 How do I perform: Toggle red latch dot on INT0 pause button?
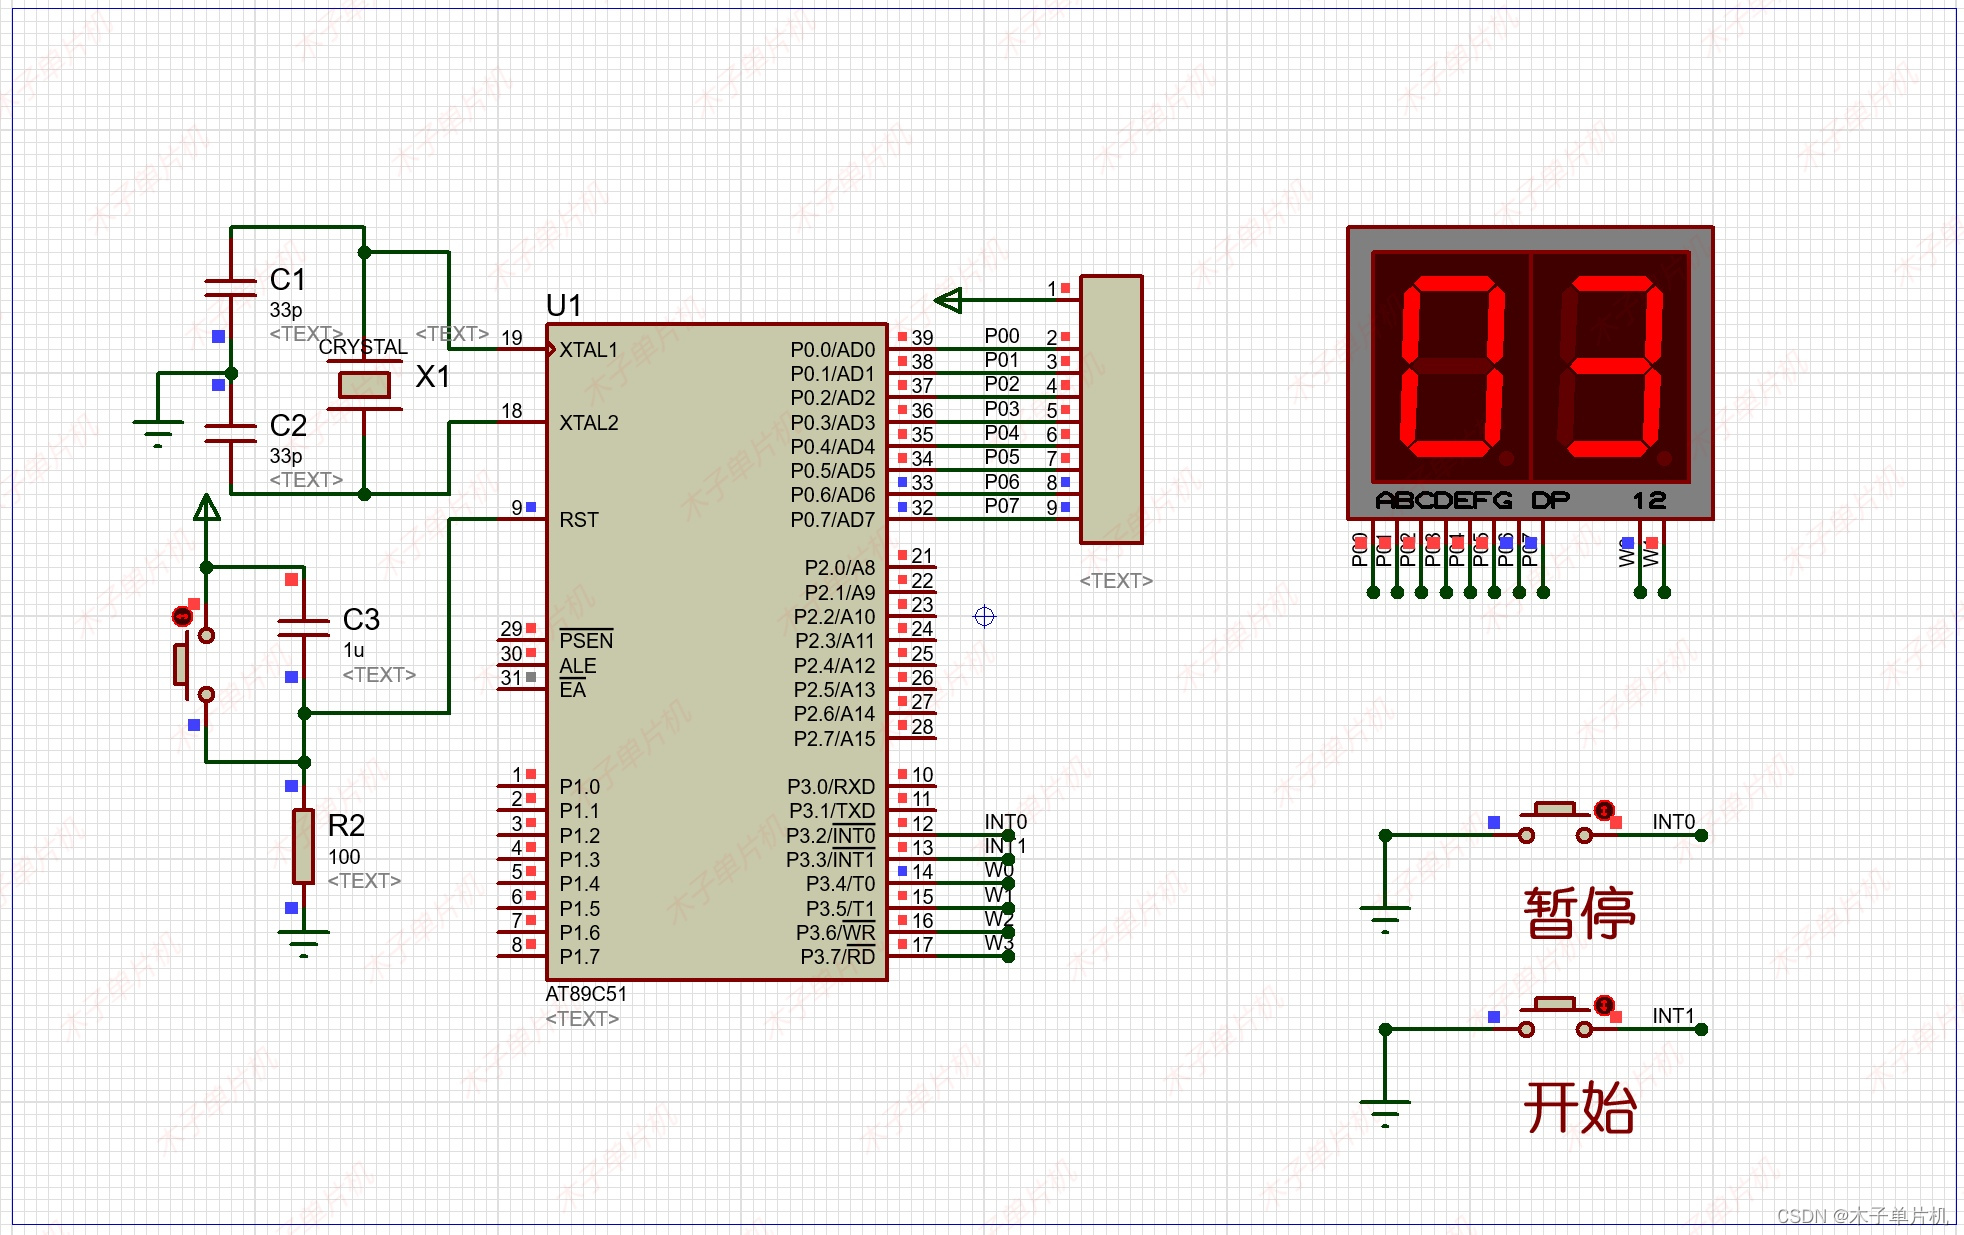[x=1603, y=810]
